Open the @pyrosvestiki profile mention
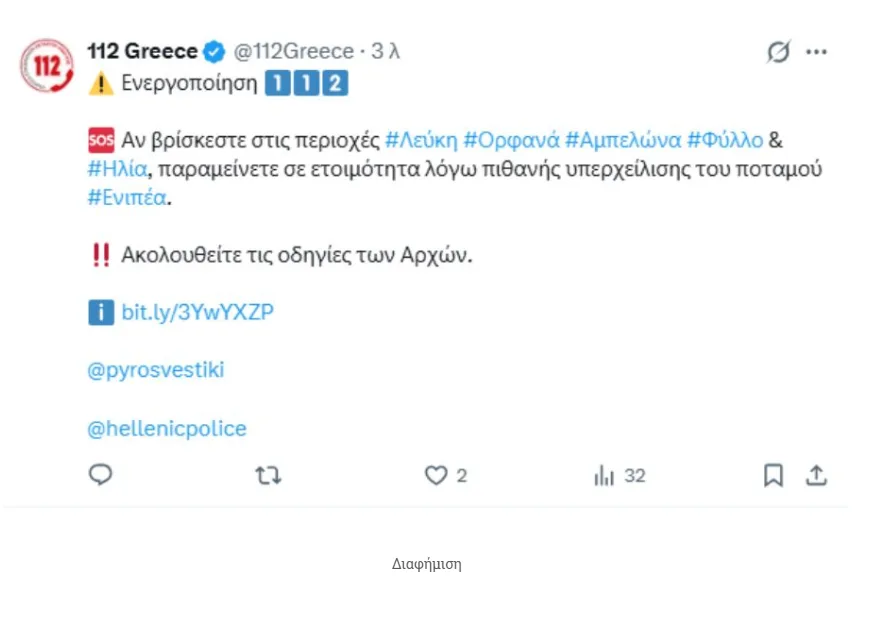Viewport: 872px width, 641px height. coord(159,370)
